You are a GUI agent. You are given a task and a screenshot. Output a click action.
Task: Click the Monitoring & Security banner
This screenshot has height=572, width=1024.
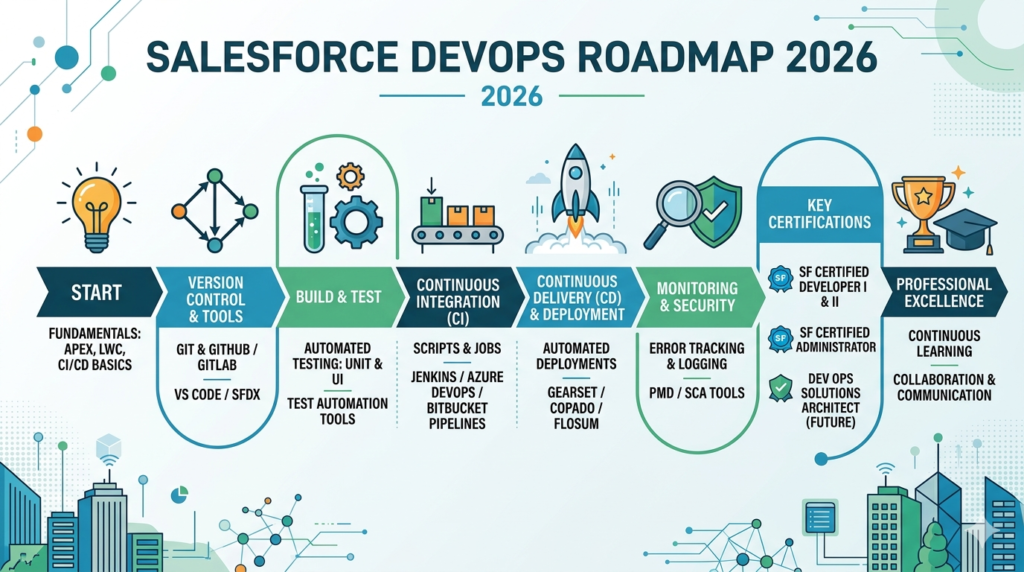click(696, 296)
